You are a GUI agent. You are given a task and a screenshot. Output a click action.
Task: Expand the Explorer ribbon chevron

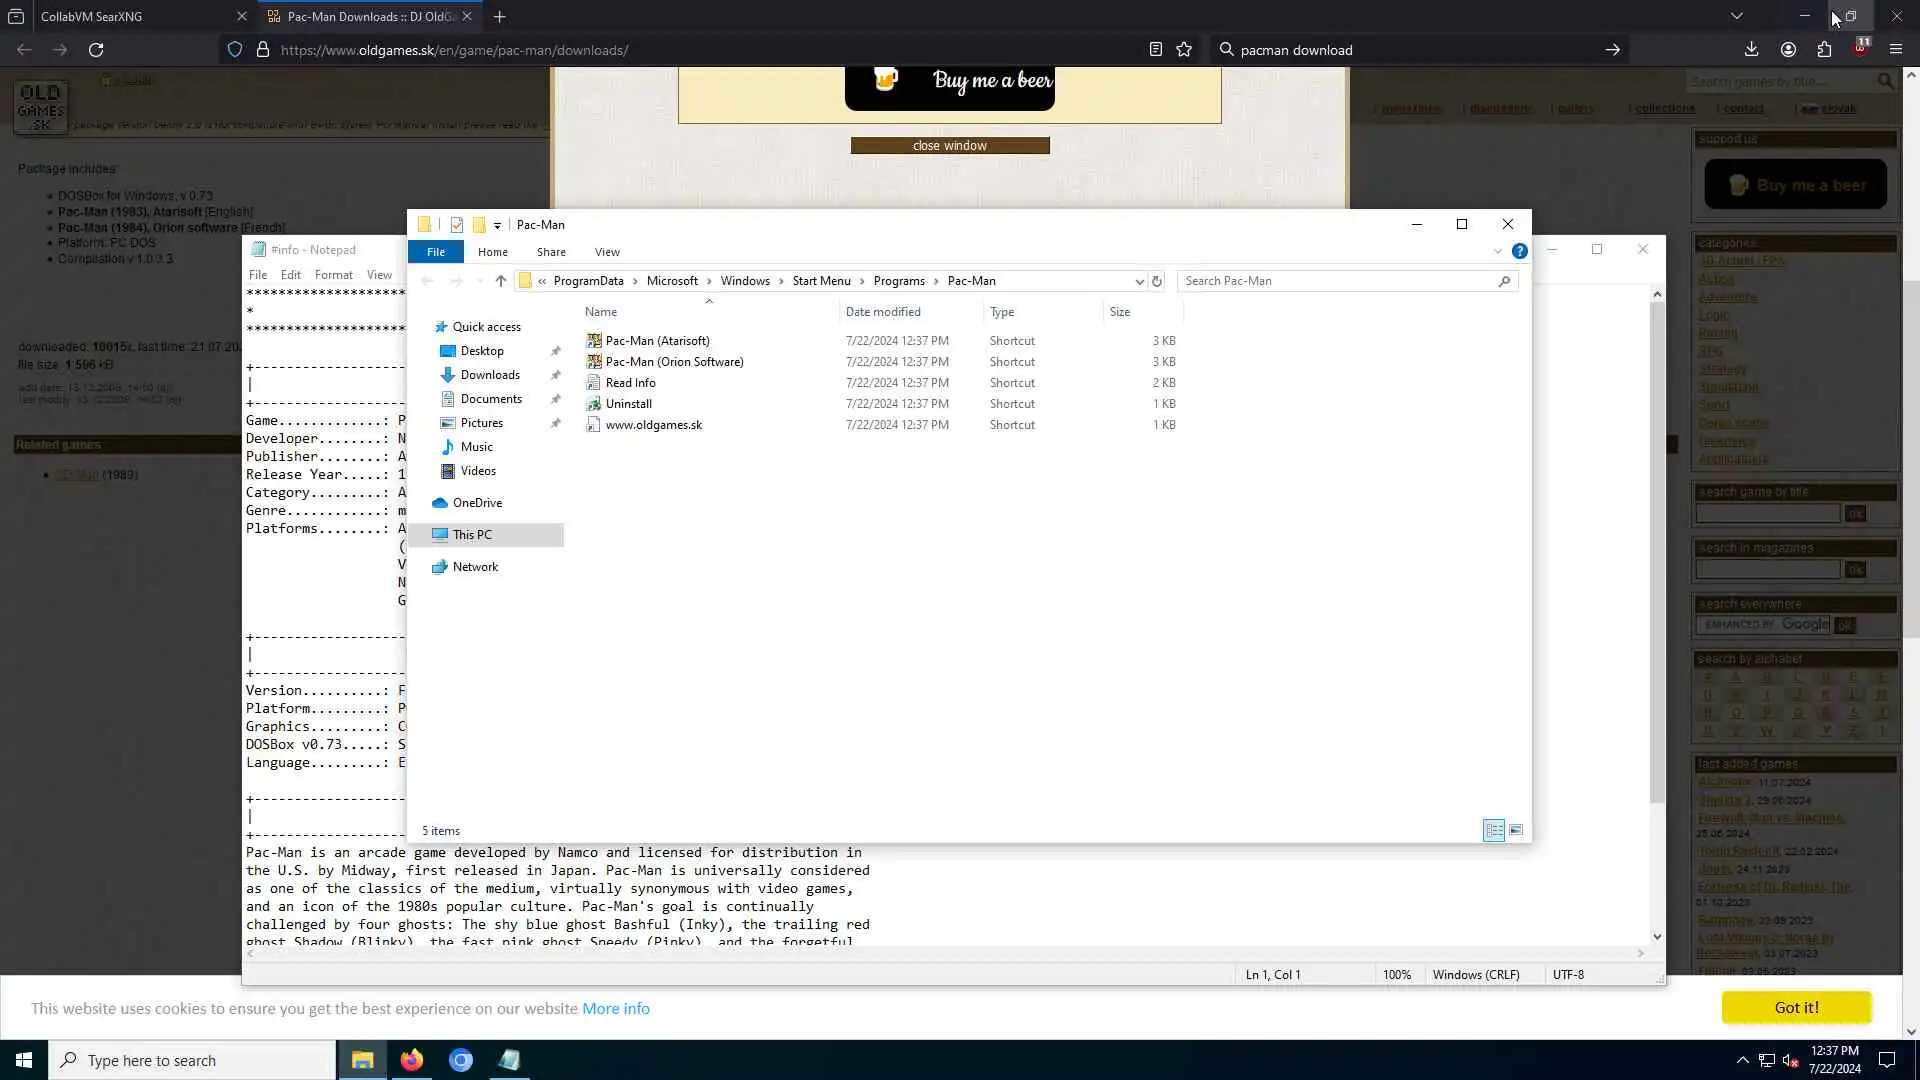pos(1497,252)
